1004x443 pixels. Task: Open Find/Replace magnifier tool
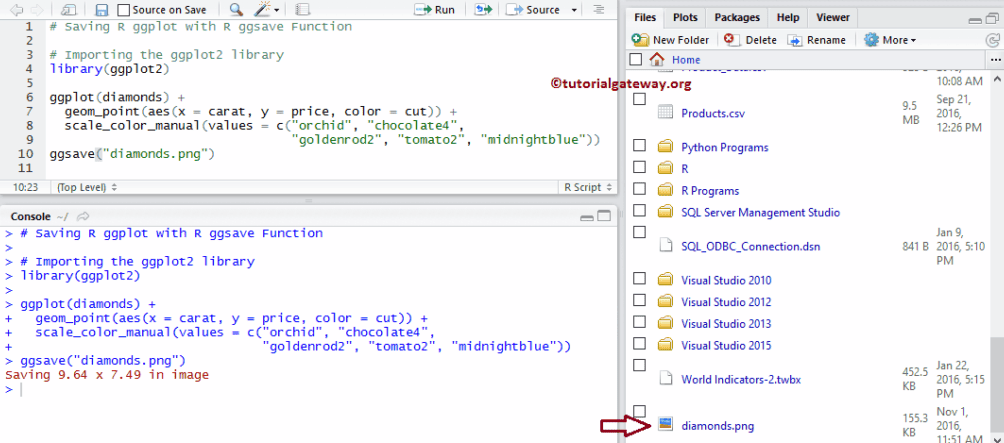click(236, 10)
